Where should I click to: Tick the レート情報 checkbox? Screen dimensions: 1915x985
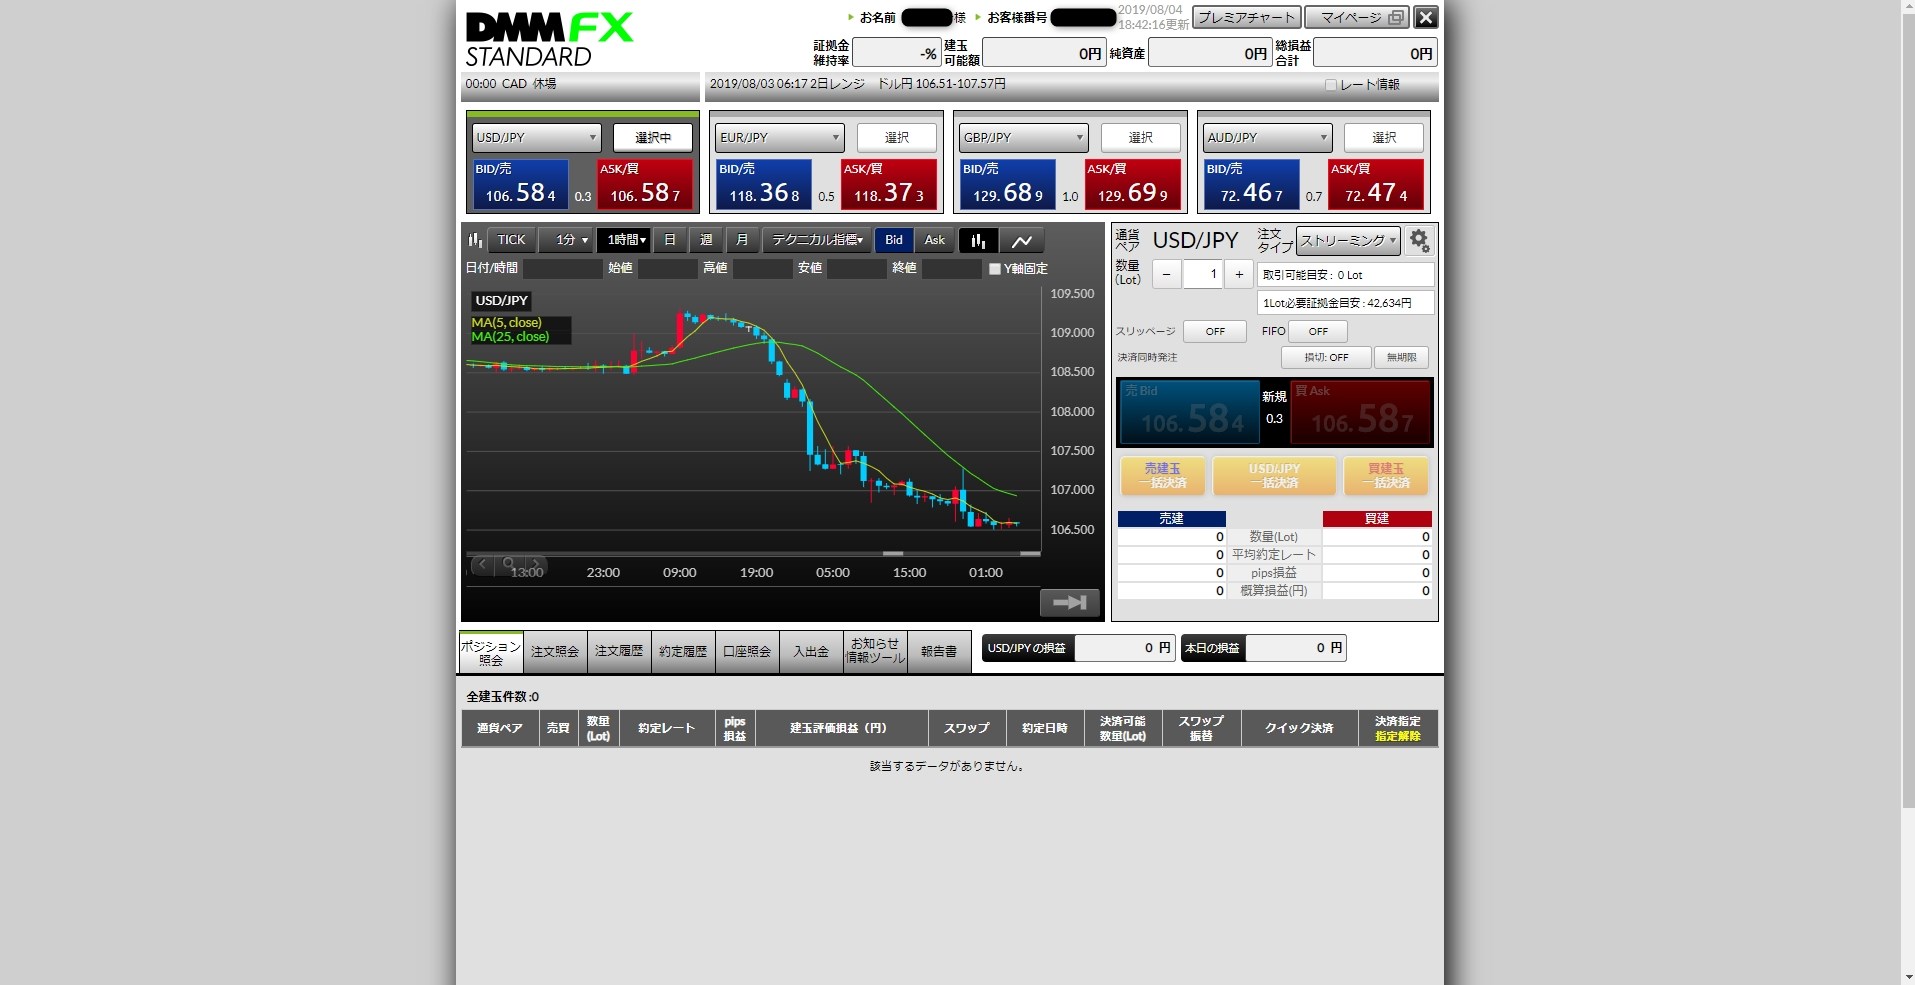pyautogui.click(x=1330, y=85)
